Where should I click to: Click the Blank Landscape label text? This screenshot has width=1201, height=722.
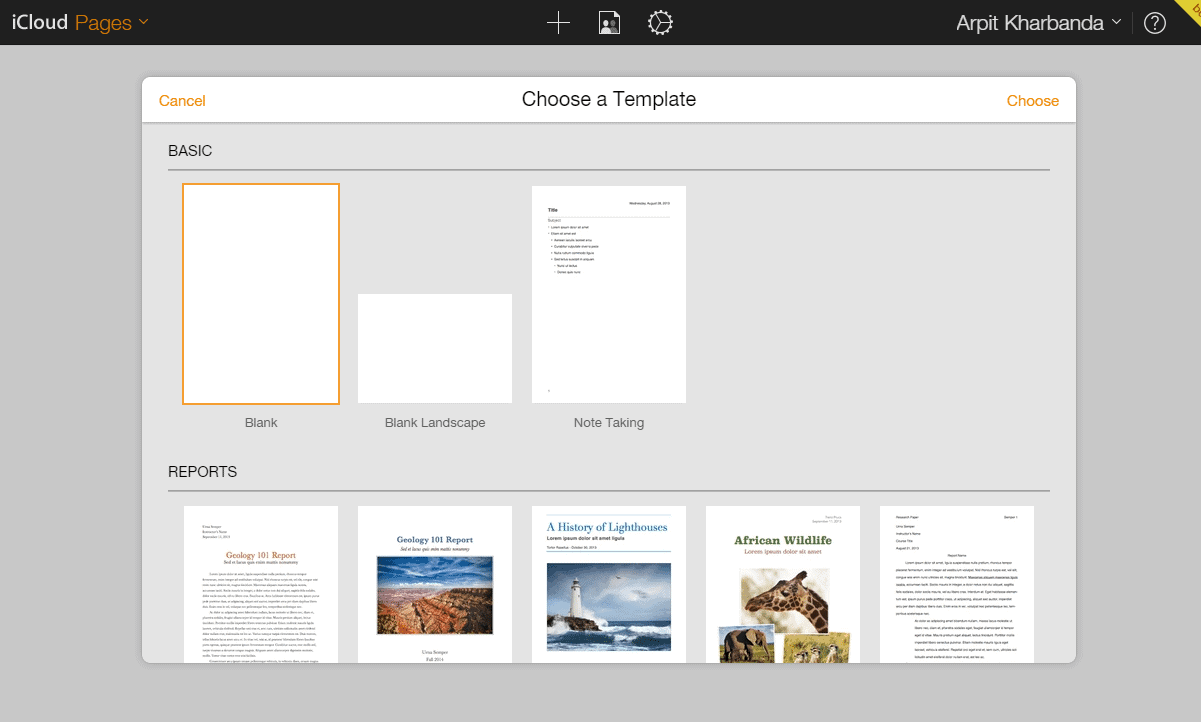[435, 423]
